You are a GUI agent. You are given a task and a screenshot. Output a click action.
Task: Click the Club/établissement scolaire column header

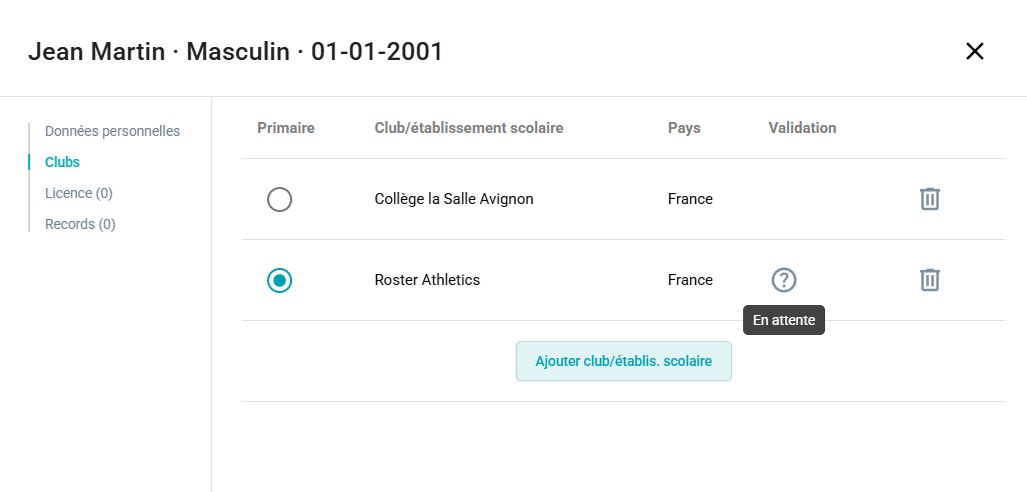coord(469,128)
